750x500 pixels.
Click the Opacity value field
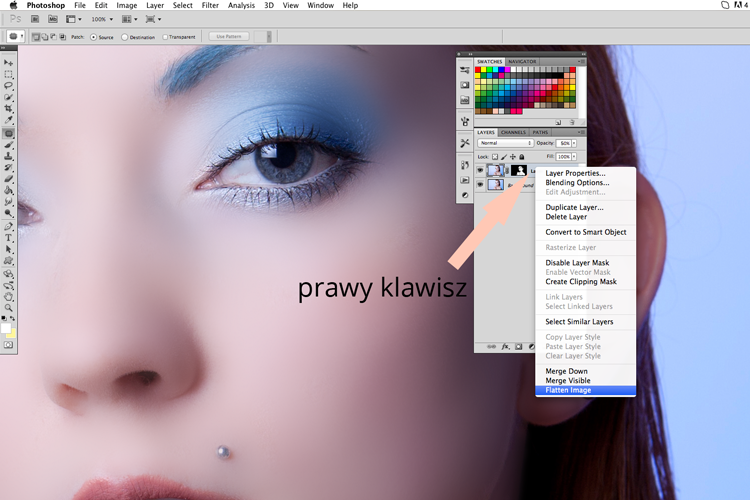pyautogui.click(x=563, y=143)
